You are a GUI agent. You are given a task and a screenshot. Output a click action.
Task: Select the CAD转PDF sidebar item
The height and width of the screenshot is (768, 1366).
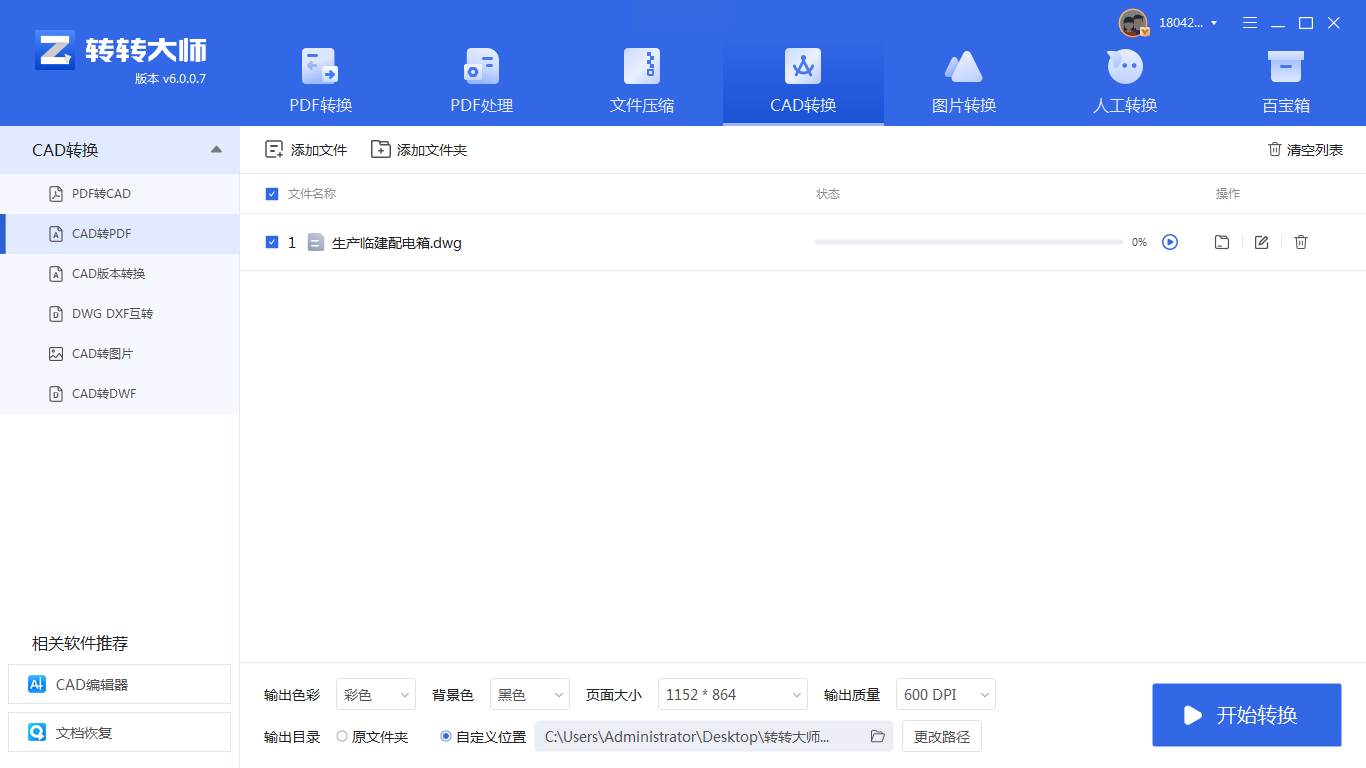pyautogui.click(x=120, y=234)
